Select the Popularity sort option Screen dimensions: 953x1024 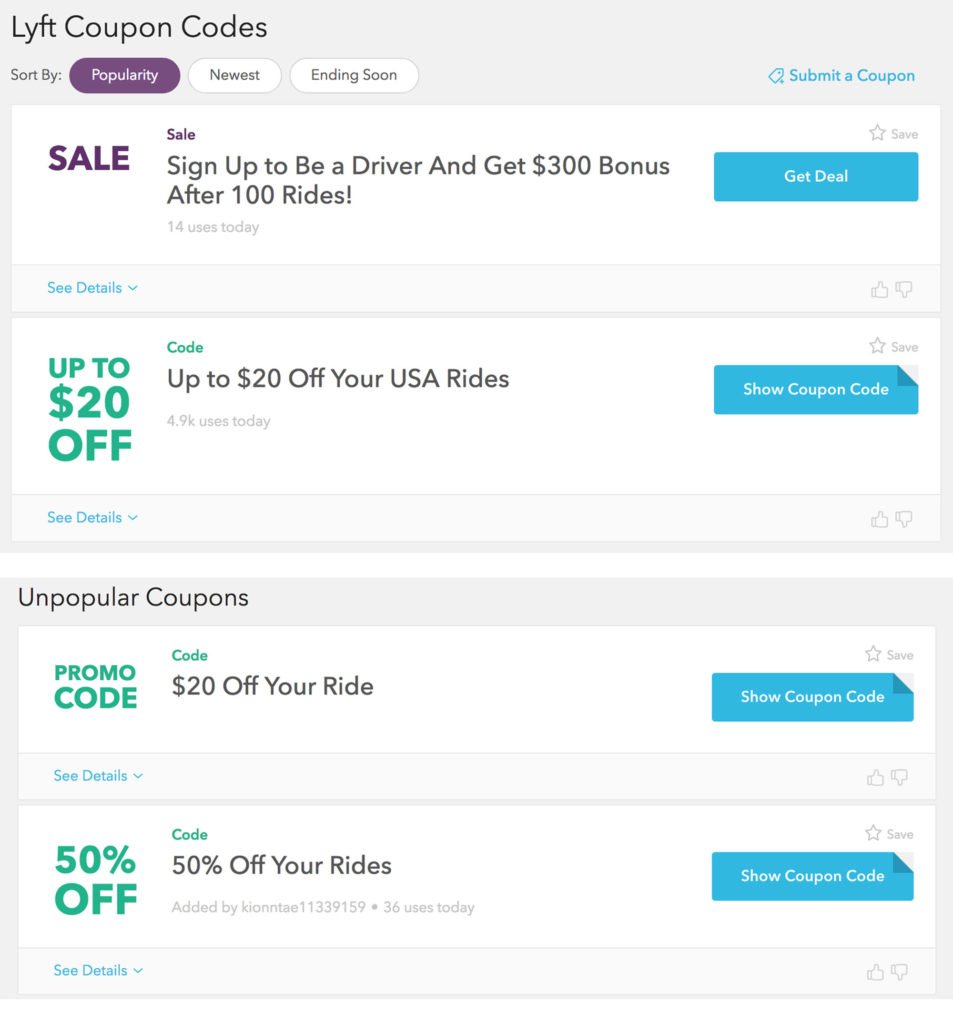124,75
